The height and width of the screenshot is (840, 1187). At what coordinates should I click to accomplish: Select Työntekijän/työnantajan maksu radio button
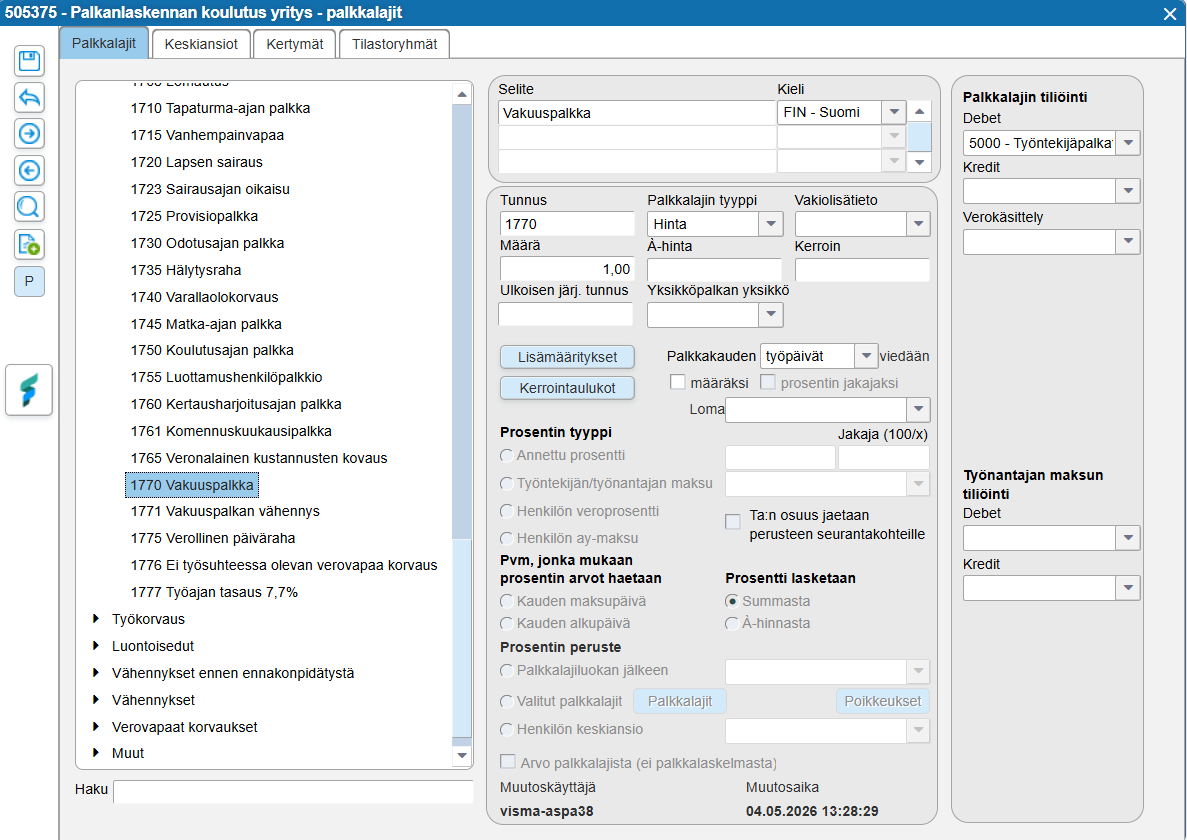coord(506,483)
